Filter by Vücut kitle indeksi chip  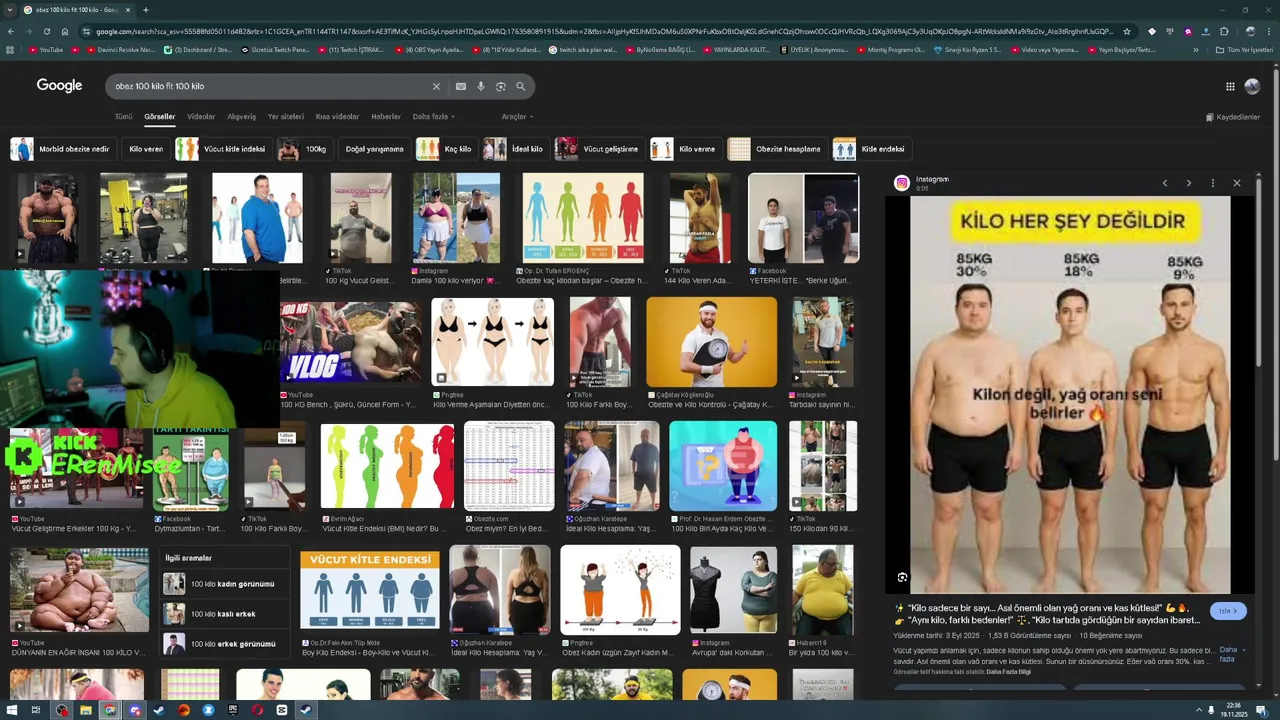click(x=223, y=149)
